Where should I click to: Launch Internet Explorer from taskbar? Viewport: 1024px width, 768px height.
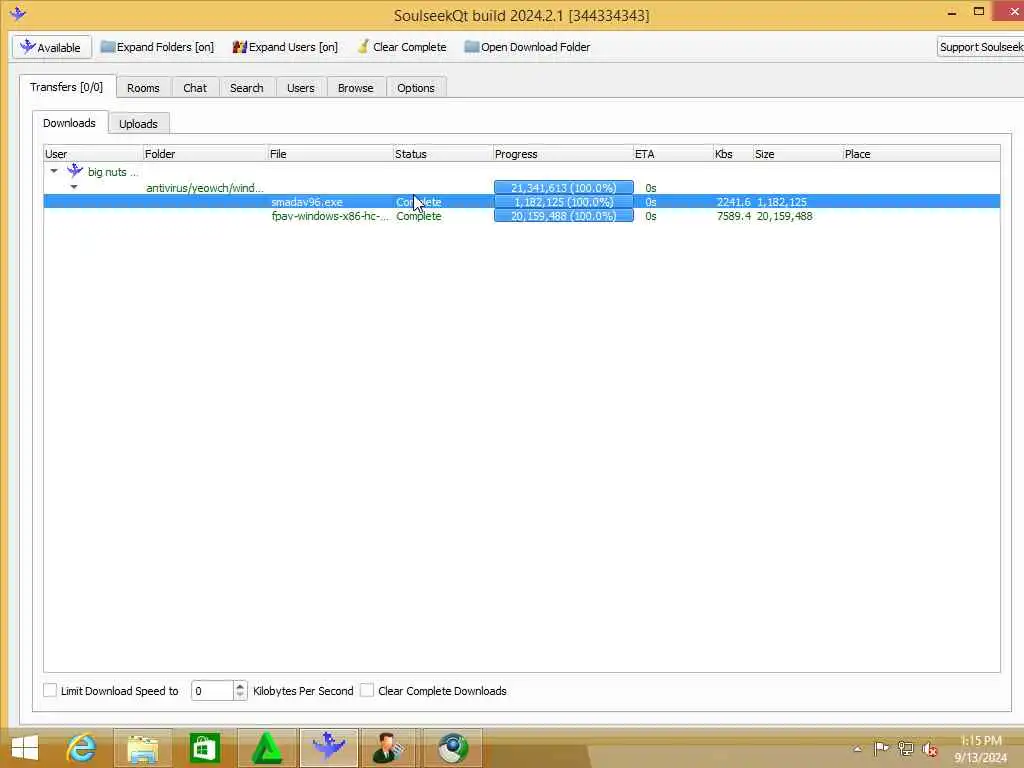(81, 748)
